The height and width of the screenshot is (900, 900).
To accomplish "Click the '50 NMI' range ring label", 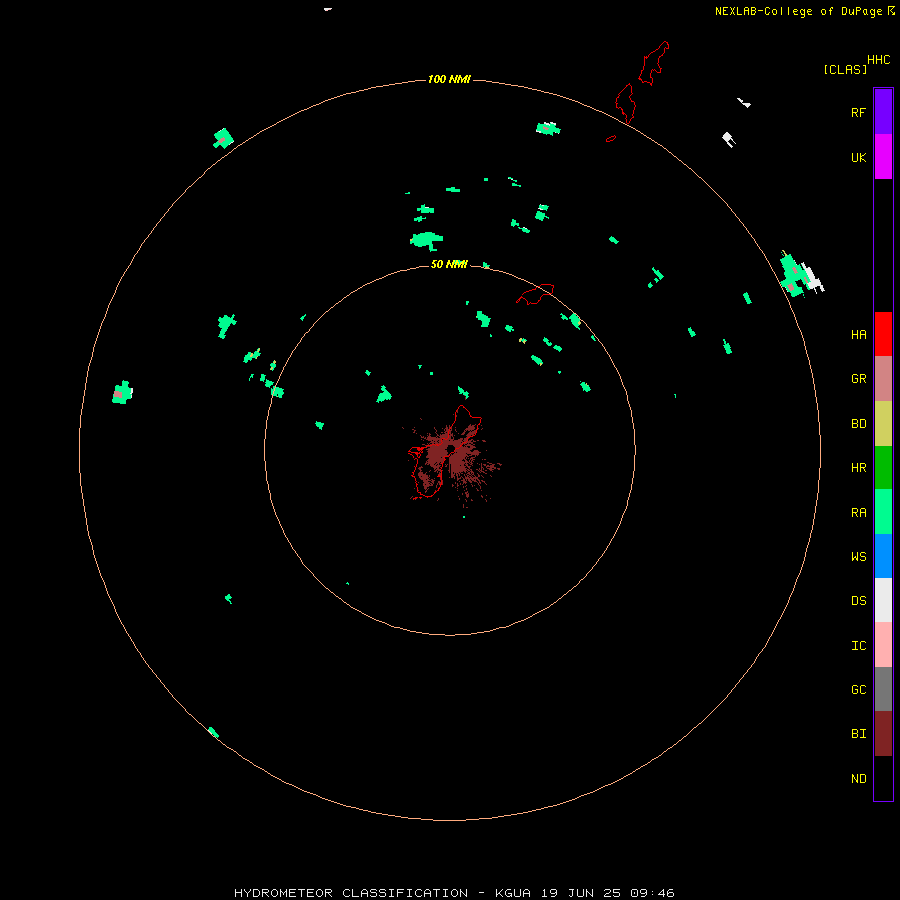I will coord(449,264).
